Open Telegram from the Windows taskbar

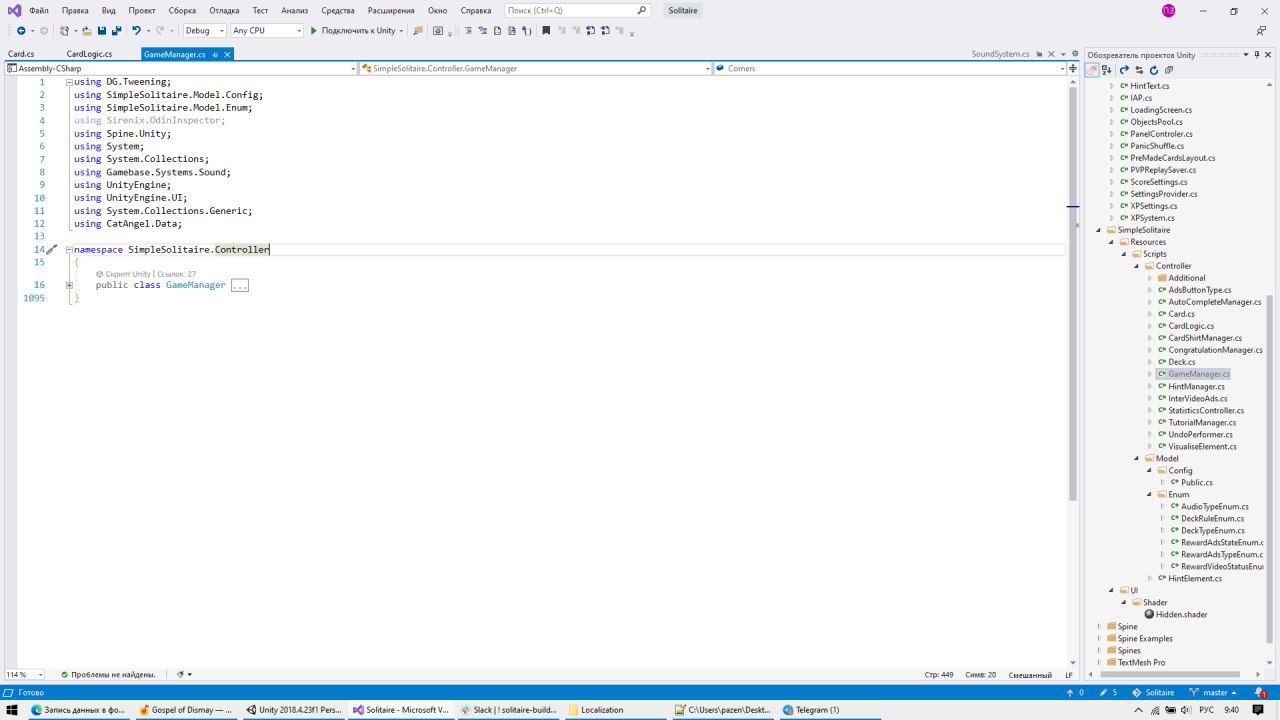pos(815,710)
